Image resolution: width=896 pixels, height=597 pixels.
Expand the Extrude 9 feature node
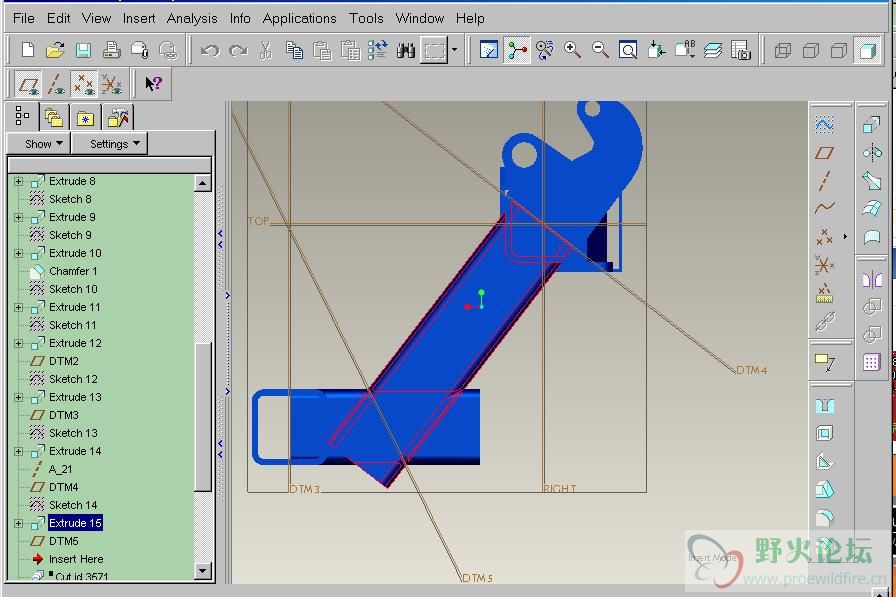coord(18,218)
